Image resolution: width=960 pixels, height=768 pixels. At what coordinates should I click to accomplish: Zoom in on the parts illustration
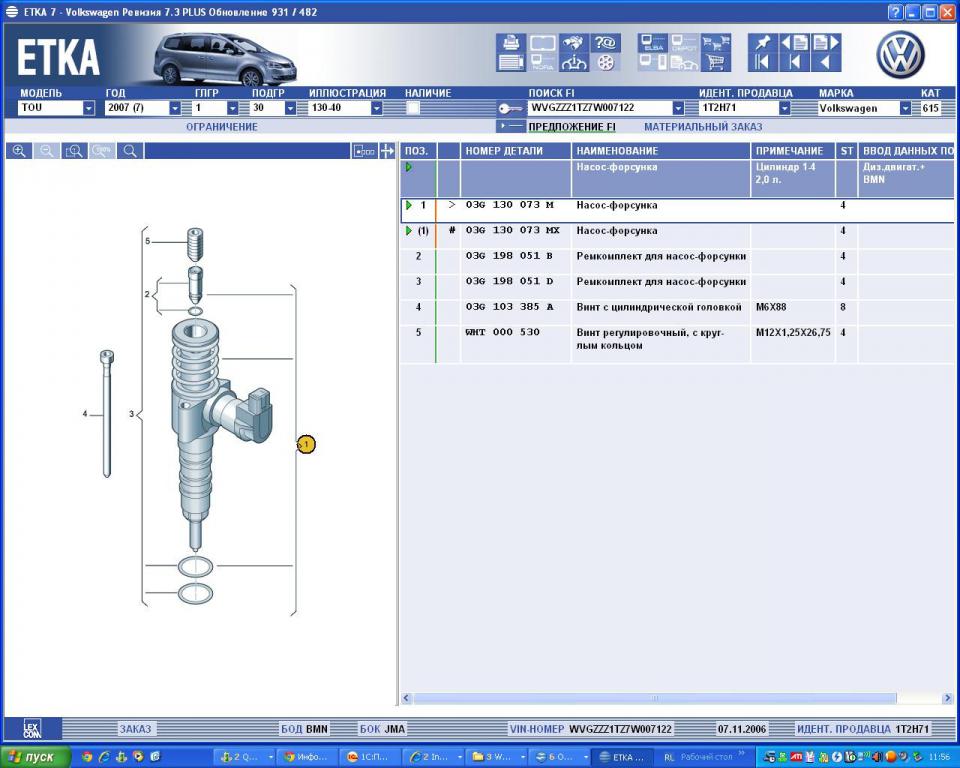point(19,151)
